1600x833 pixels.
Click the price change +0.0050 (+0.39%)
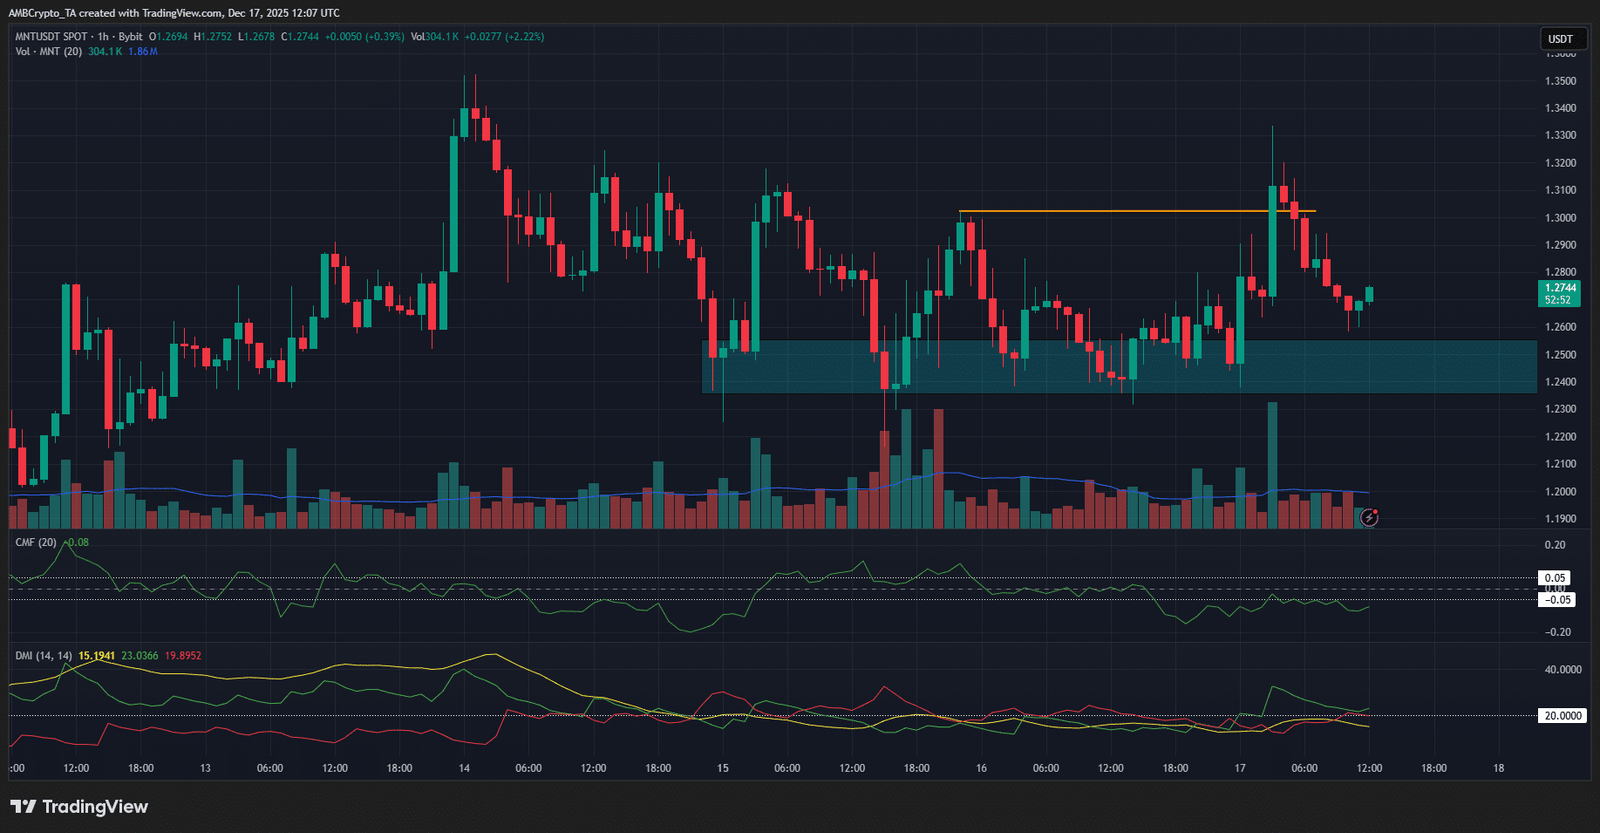click(x=365, y=37)
